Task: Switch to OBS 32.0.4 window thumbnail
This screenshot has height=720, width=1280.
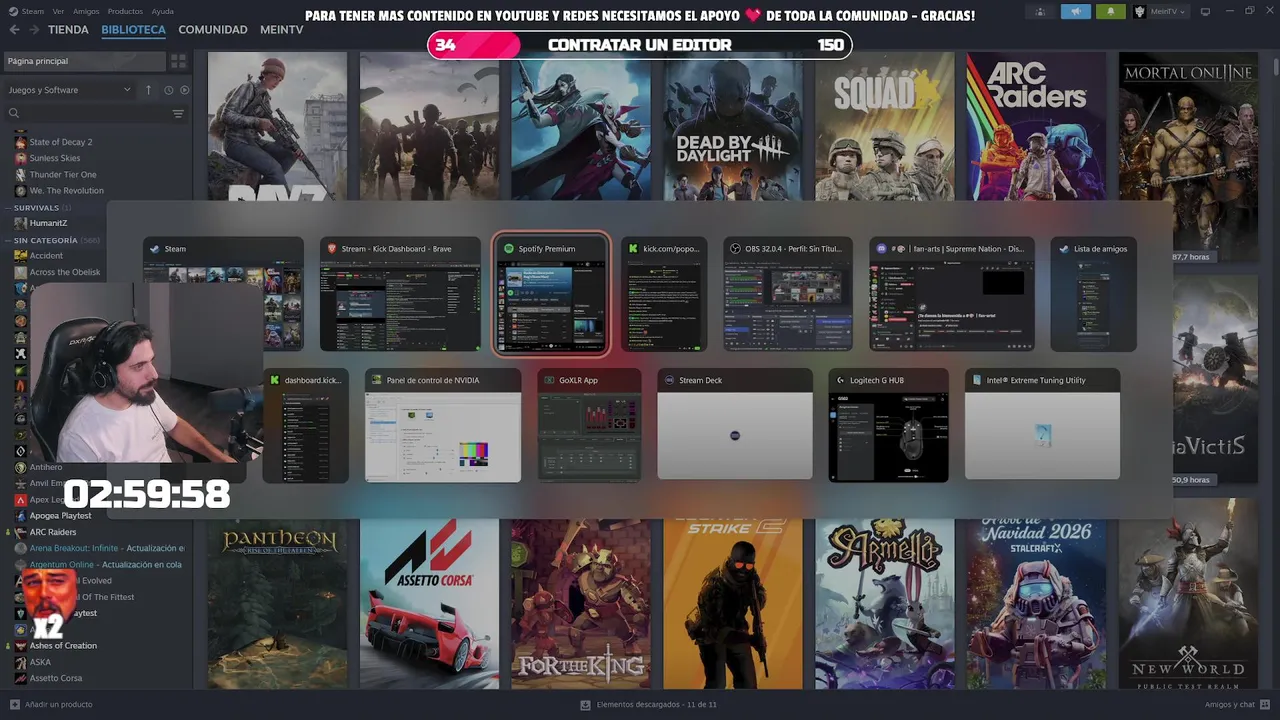Action: [x=788, y=295]
